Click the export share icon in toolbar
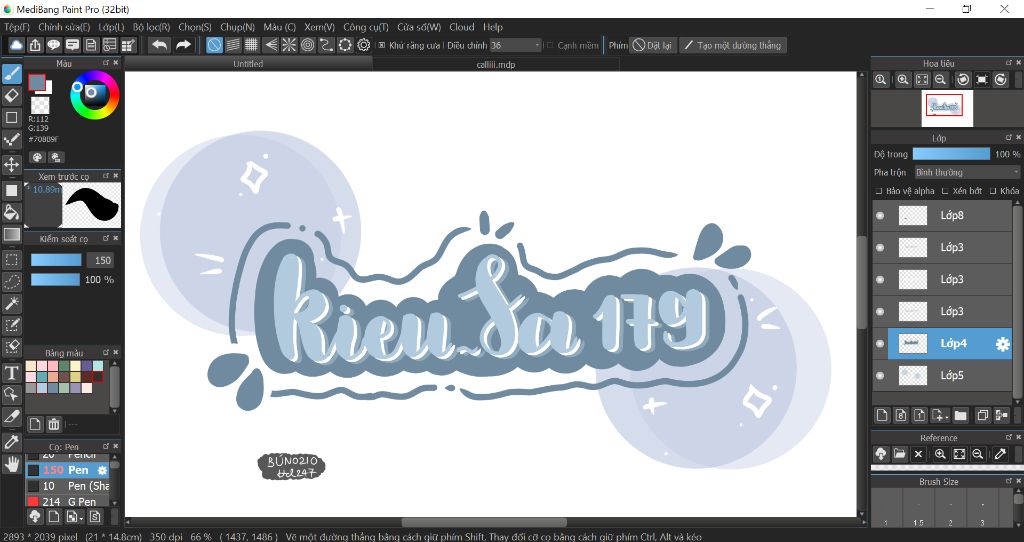 coord(35,45)
